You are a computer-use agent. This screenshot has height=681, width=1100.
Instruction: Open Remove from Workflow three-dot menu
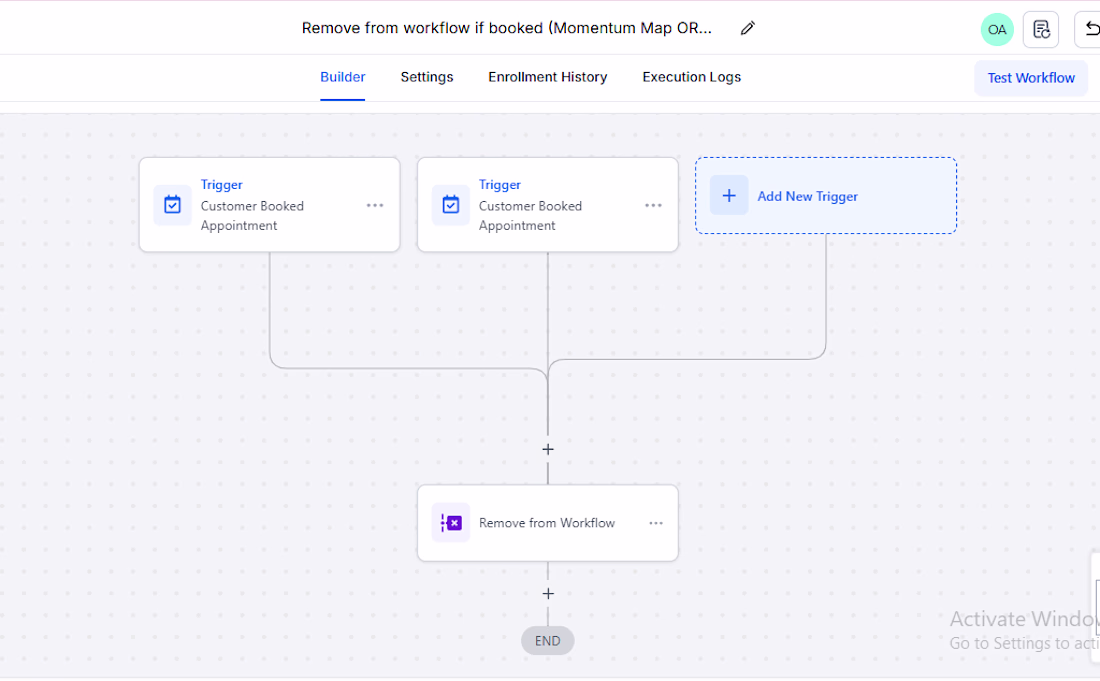point(656,523)
